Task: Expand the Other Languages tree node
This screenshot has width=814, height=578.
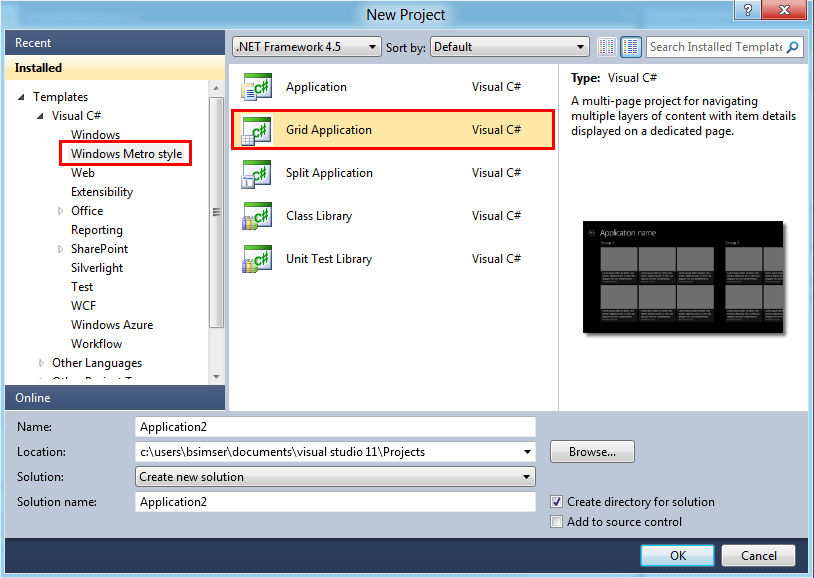Action: coord(42,363)
